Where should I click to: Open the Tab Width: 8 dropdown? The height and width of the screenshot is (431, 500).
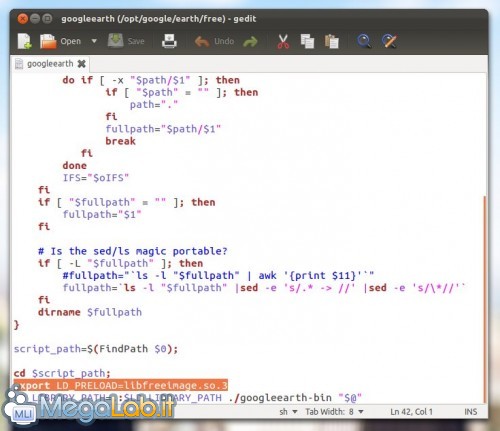click(x=334, y=412)
